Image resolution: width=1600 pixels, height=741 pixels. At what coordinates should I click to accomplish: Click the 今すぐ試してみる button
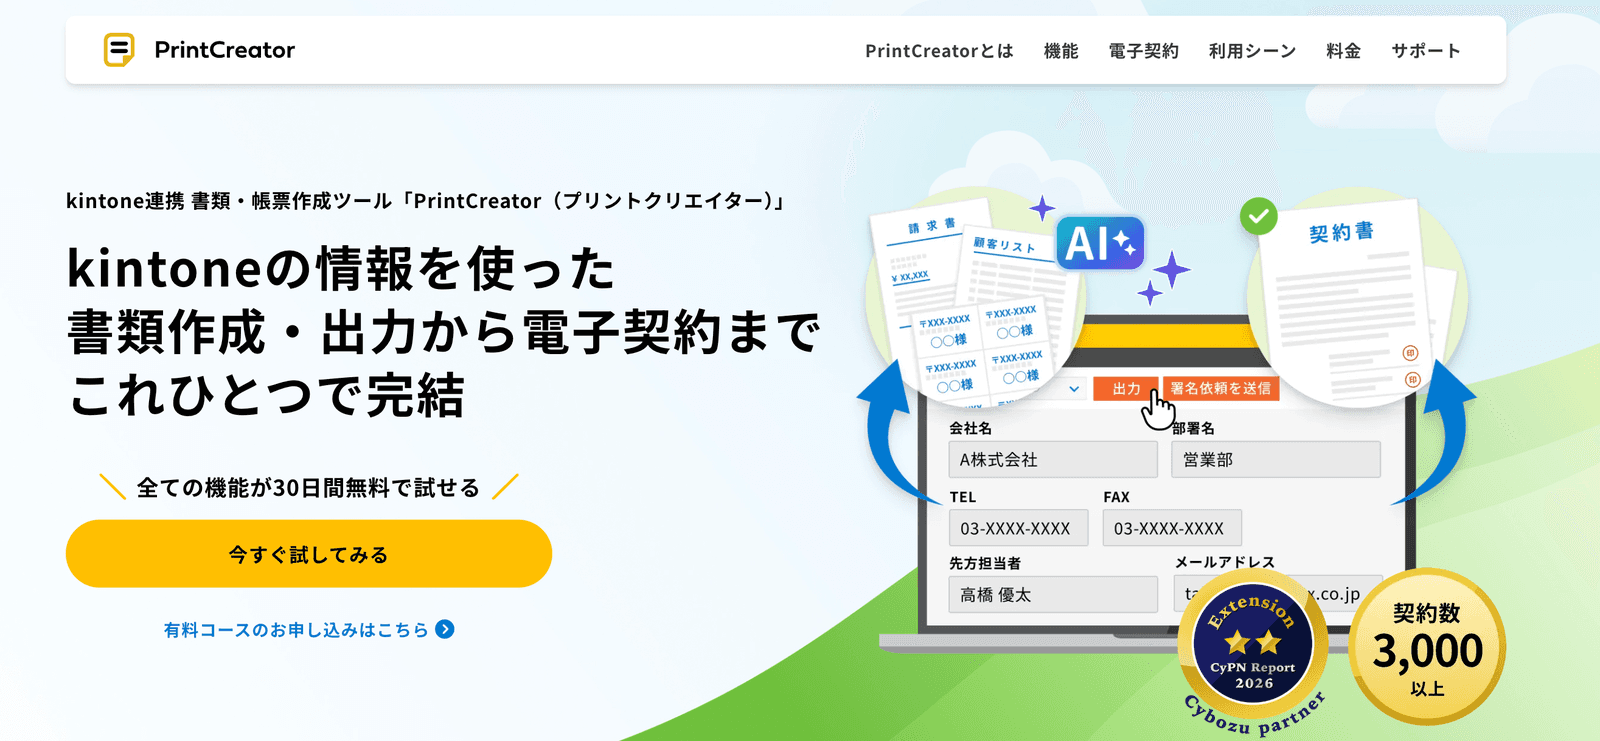[309, 554]
